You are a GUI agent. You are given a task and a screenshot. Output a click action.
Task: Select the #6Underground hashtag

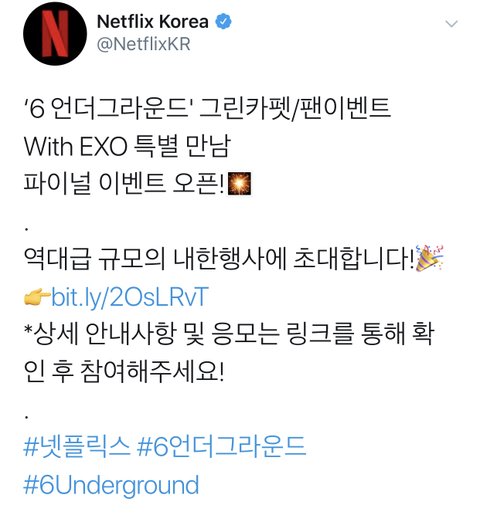[111, 485]
